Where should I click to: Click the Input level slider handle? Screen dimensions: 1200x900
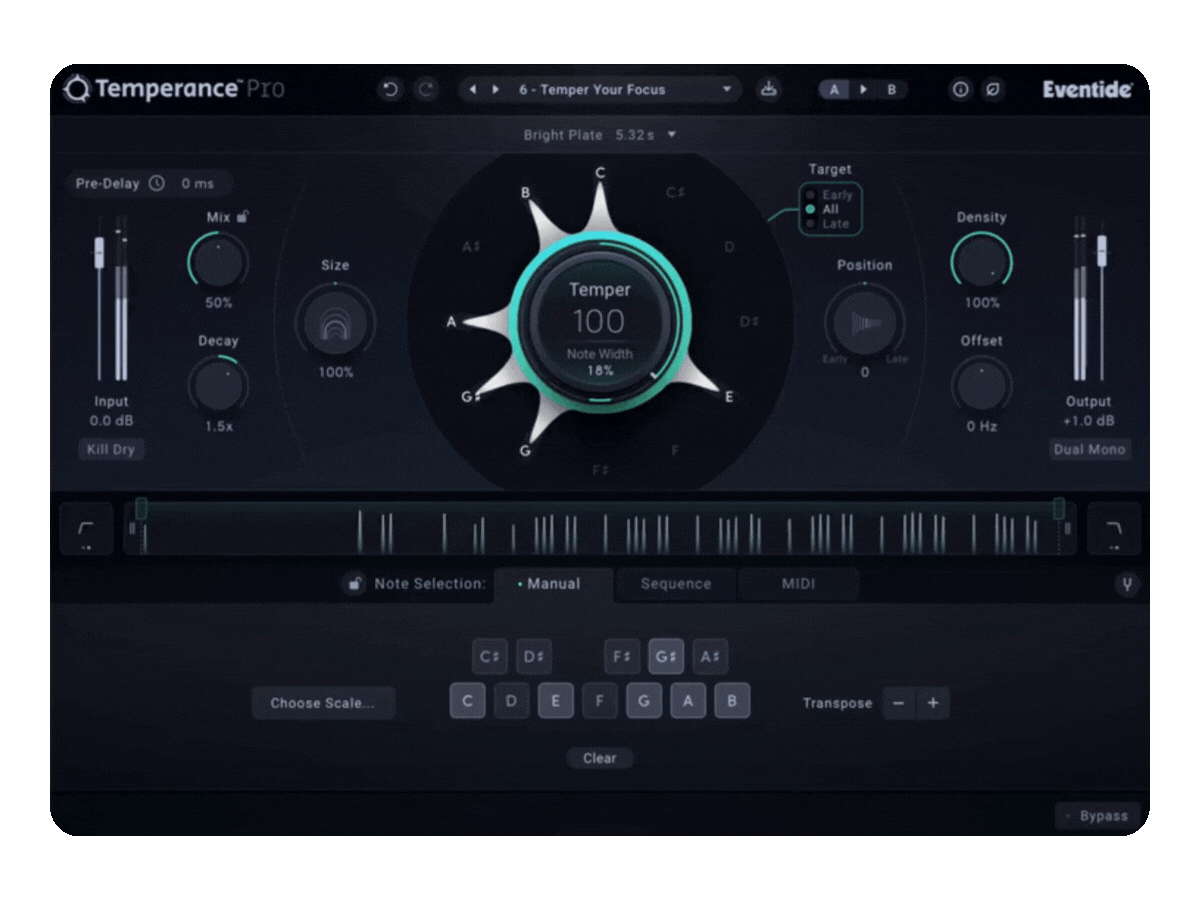tap(99, 252)
